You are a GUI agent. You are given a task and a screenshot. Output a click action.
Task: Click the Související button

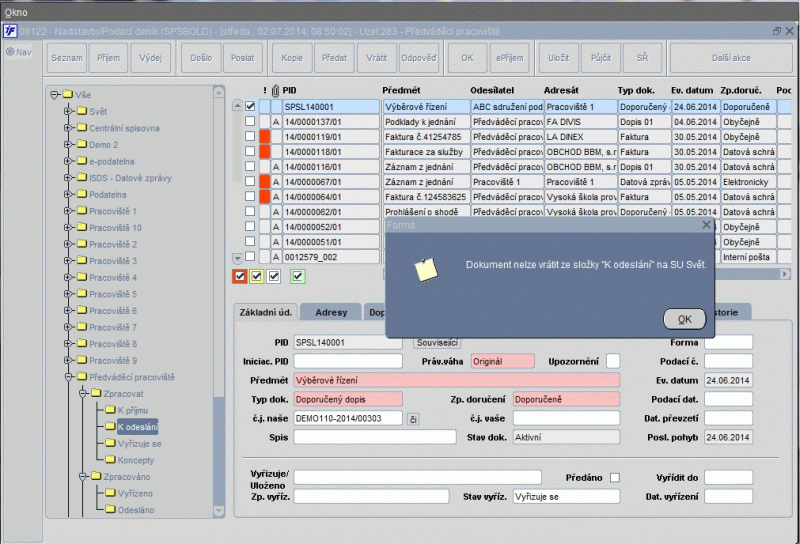coord(437,342)
